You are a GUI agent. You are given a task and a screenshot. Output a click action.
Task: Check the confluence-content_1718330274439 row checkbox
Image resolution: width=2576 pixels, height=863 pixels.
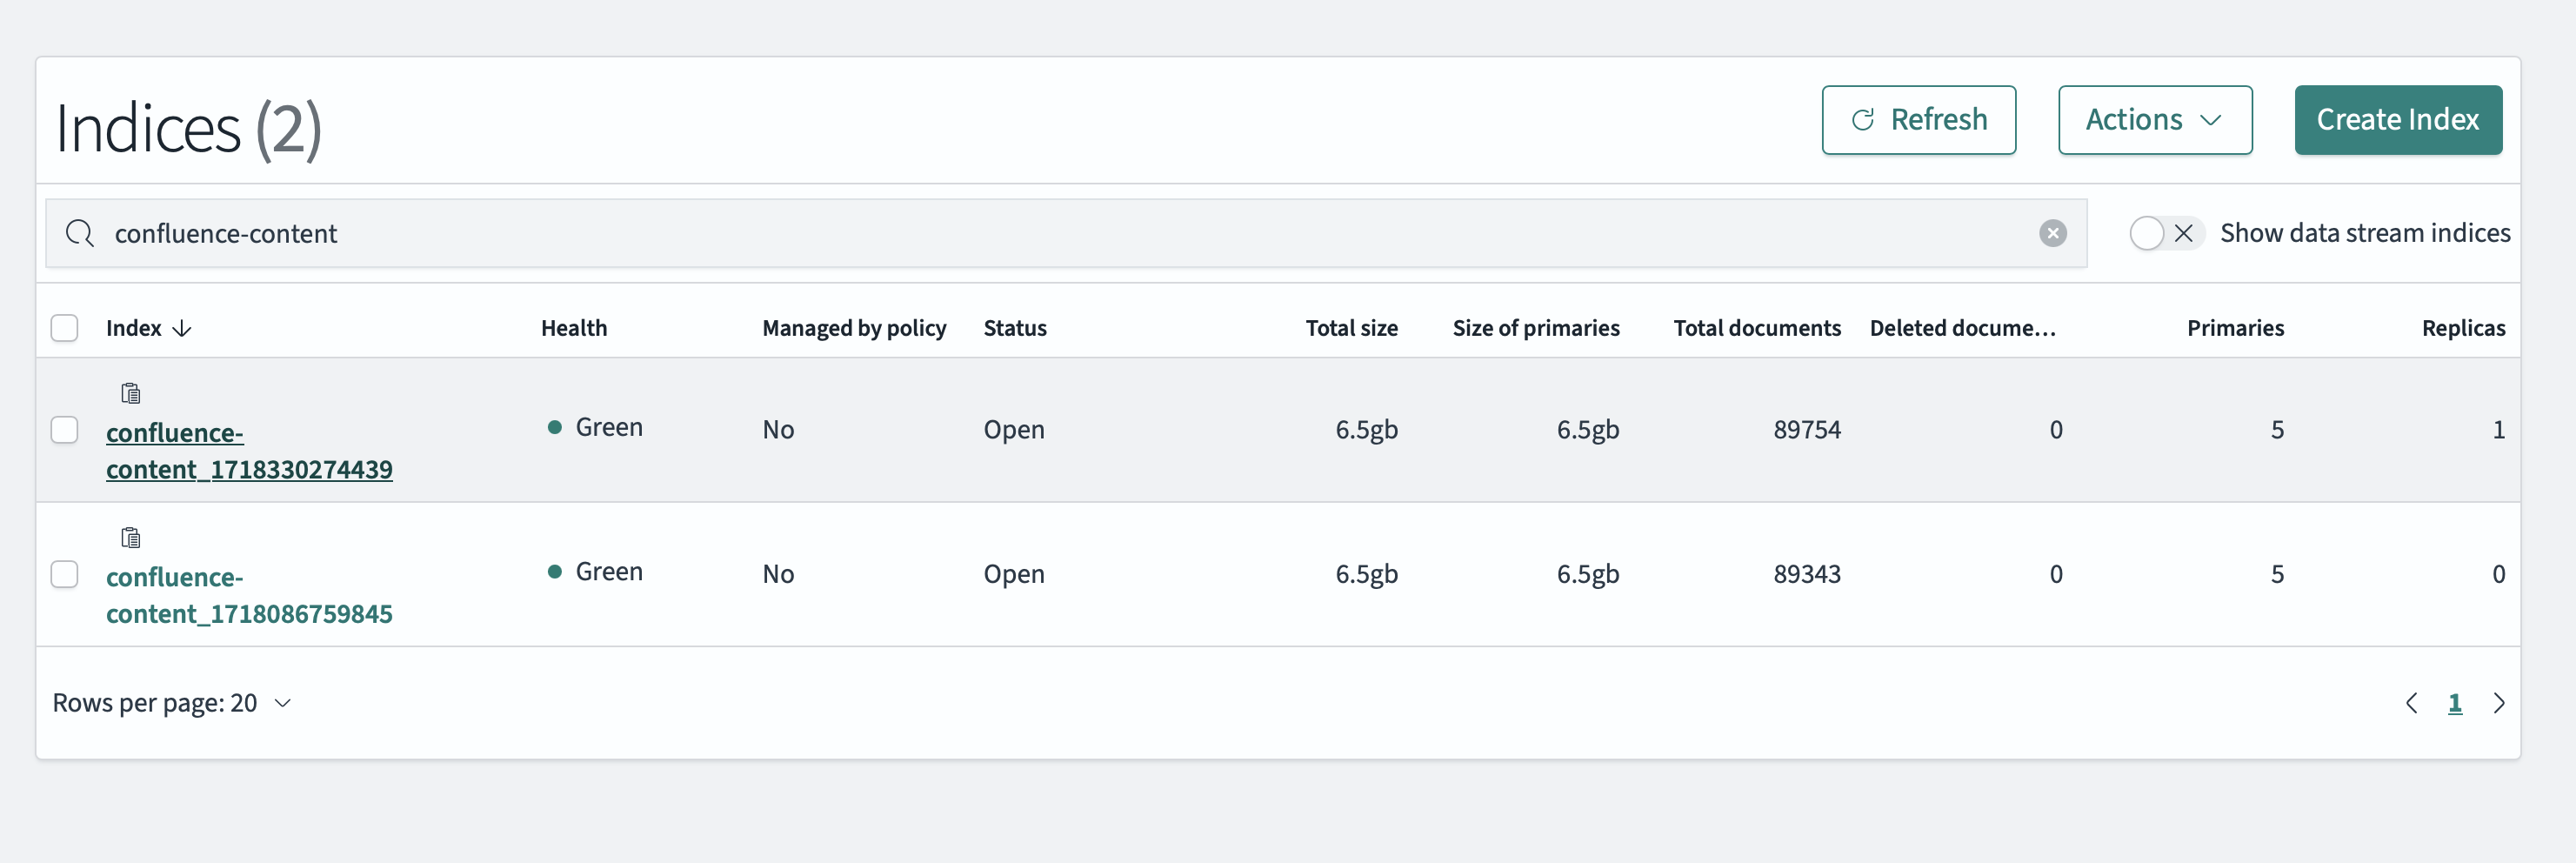coord(65,430)
